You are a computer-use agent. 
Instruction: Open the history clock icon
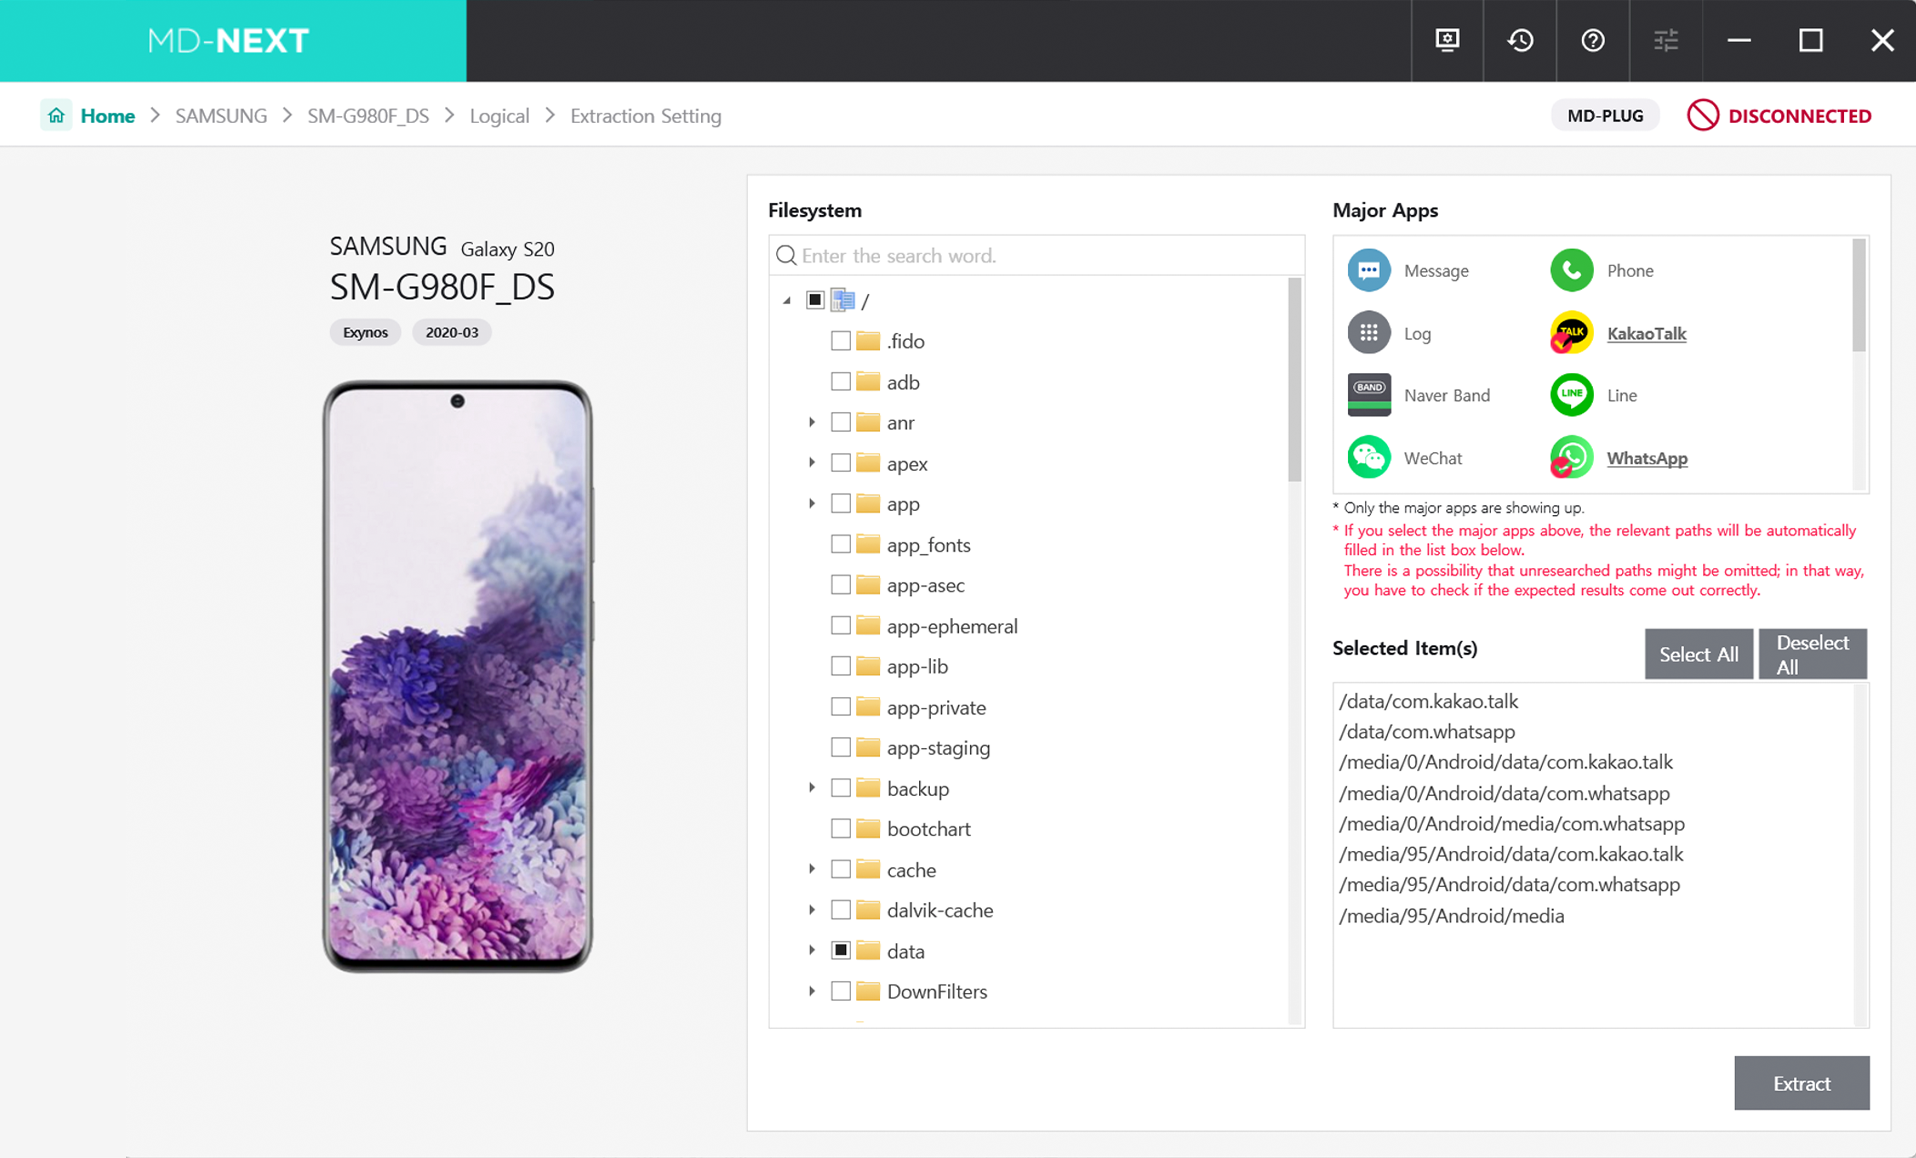[1520, 40]
